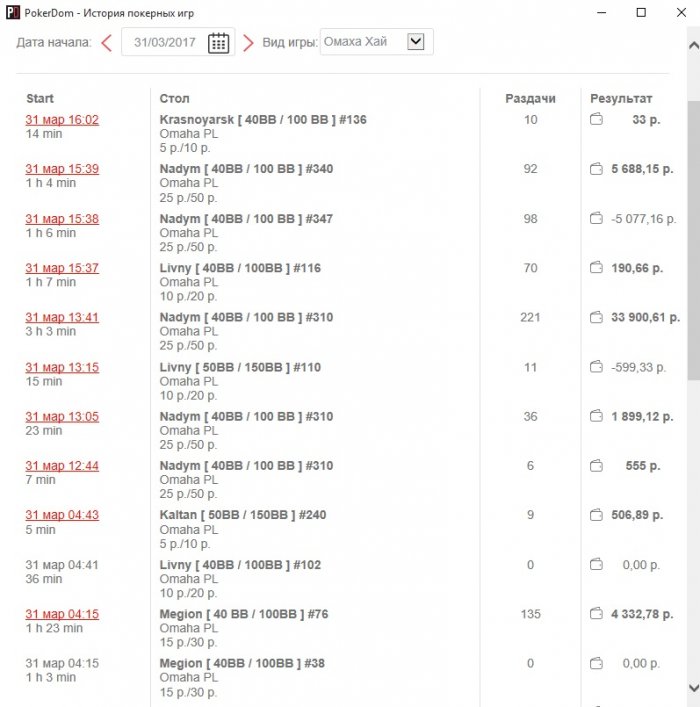Click wallet icon next to 33 р.
The width and height of the screenshot is (700, 707).
tap(596, 119)
